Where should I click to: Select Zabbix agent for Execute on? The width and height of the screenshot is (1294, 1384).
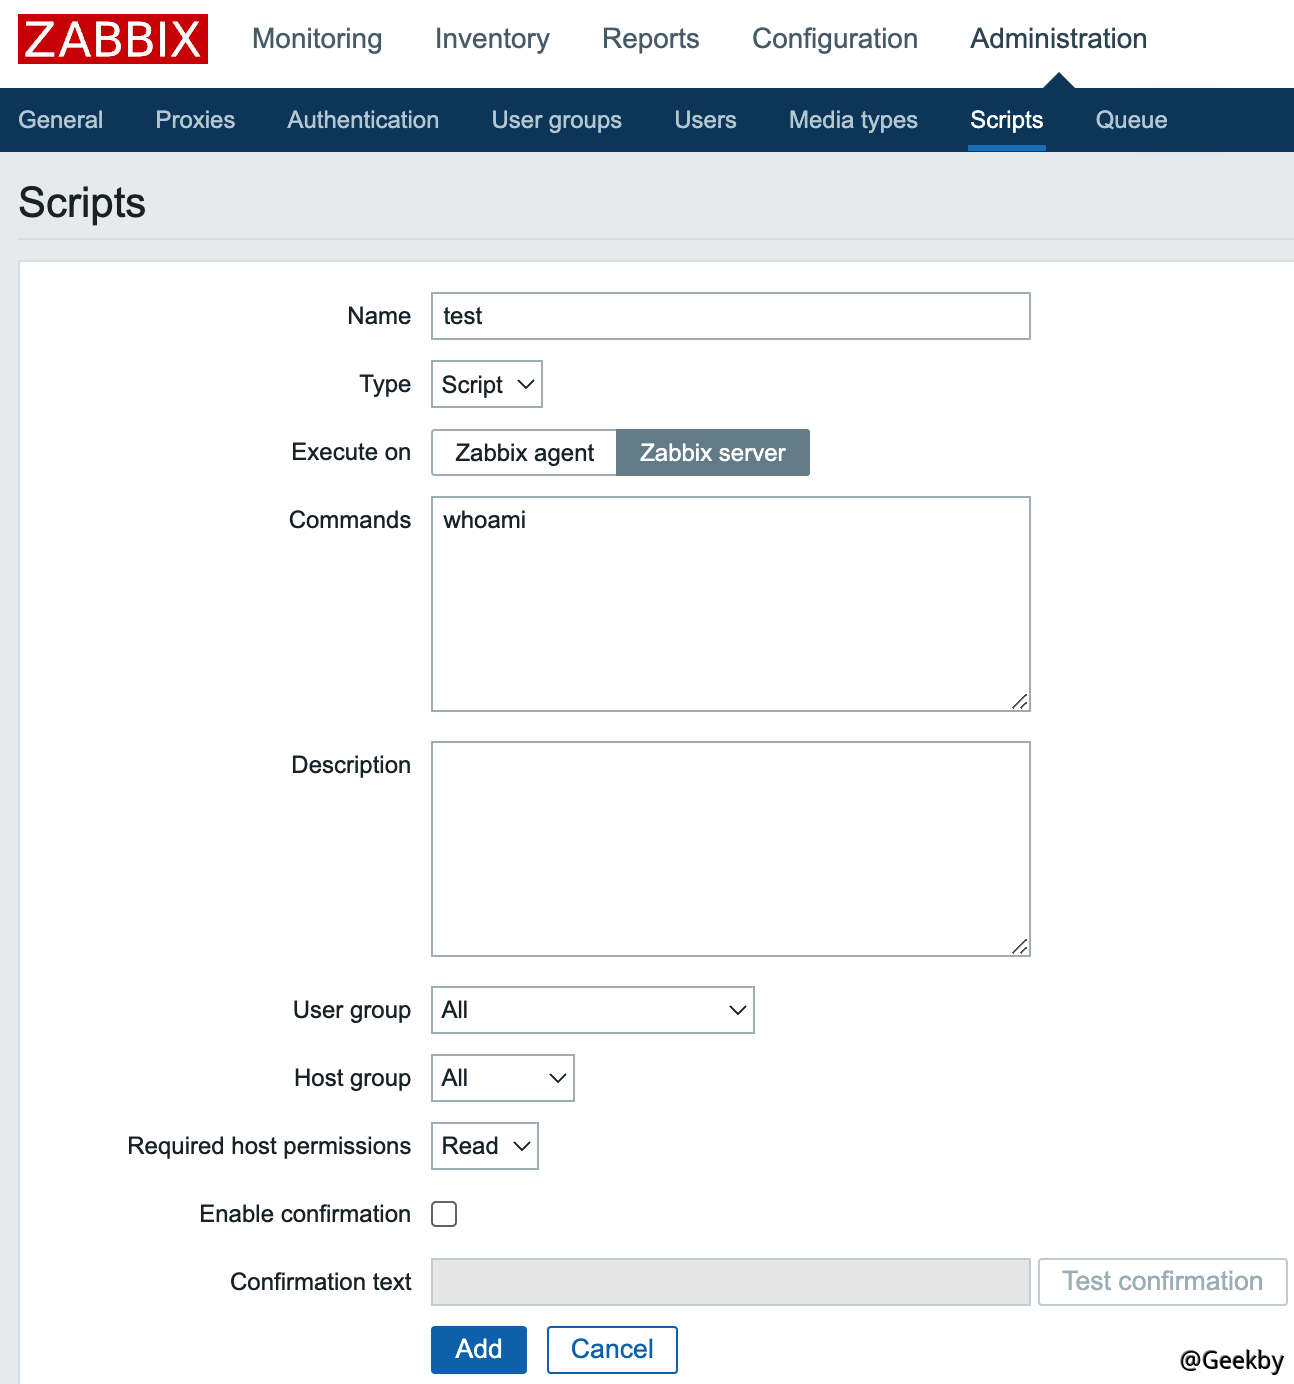pos(524,453)
